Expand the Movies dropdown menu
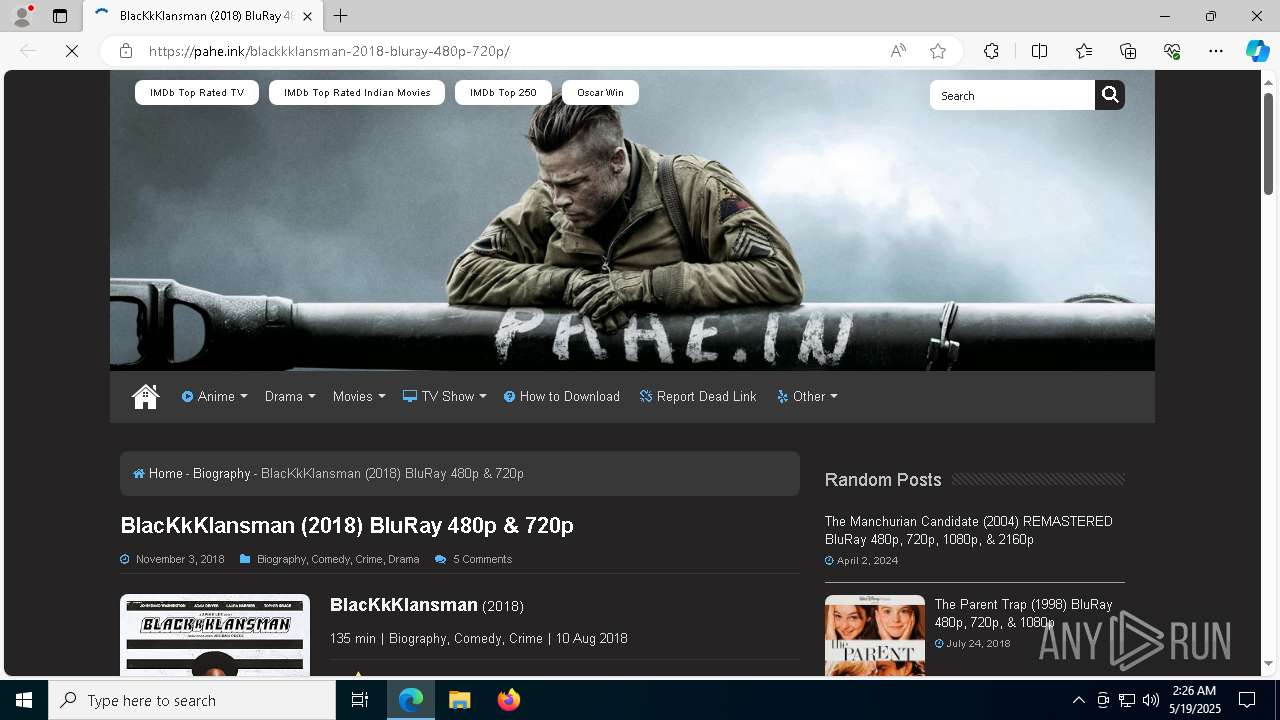The width and height of the screenshot is (1280, 720). click(359, 397)
